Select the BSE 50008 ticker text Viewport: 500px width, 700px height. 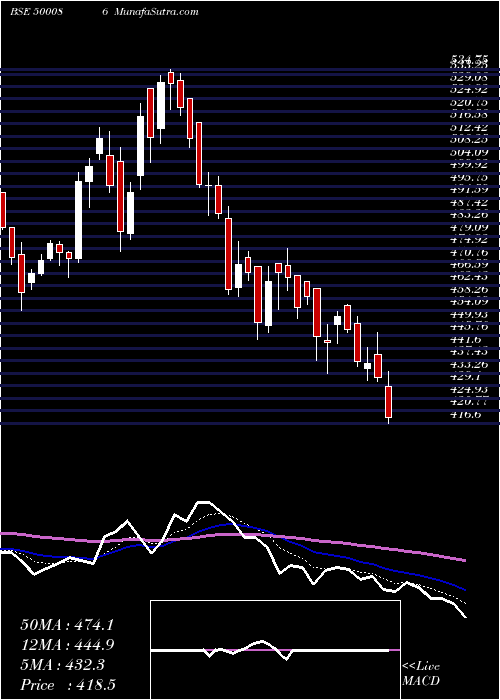(36, 12)
